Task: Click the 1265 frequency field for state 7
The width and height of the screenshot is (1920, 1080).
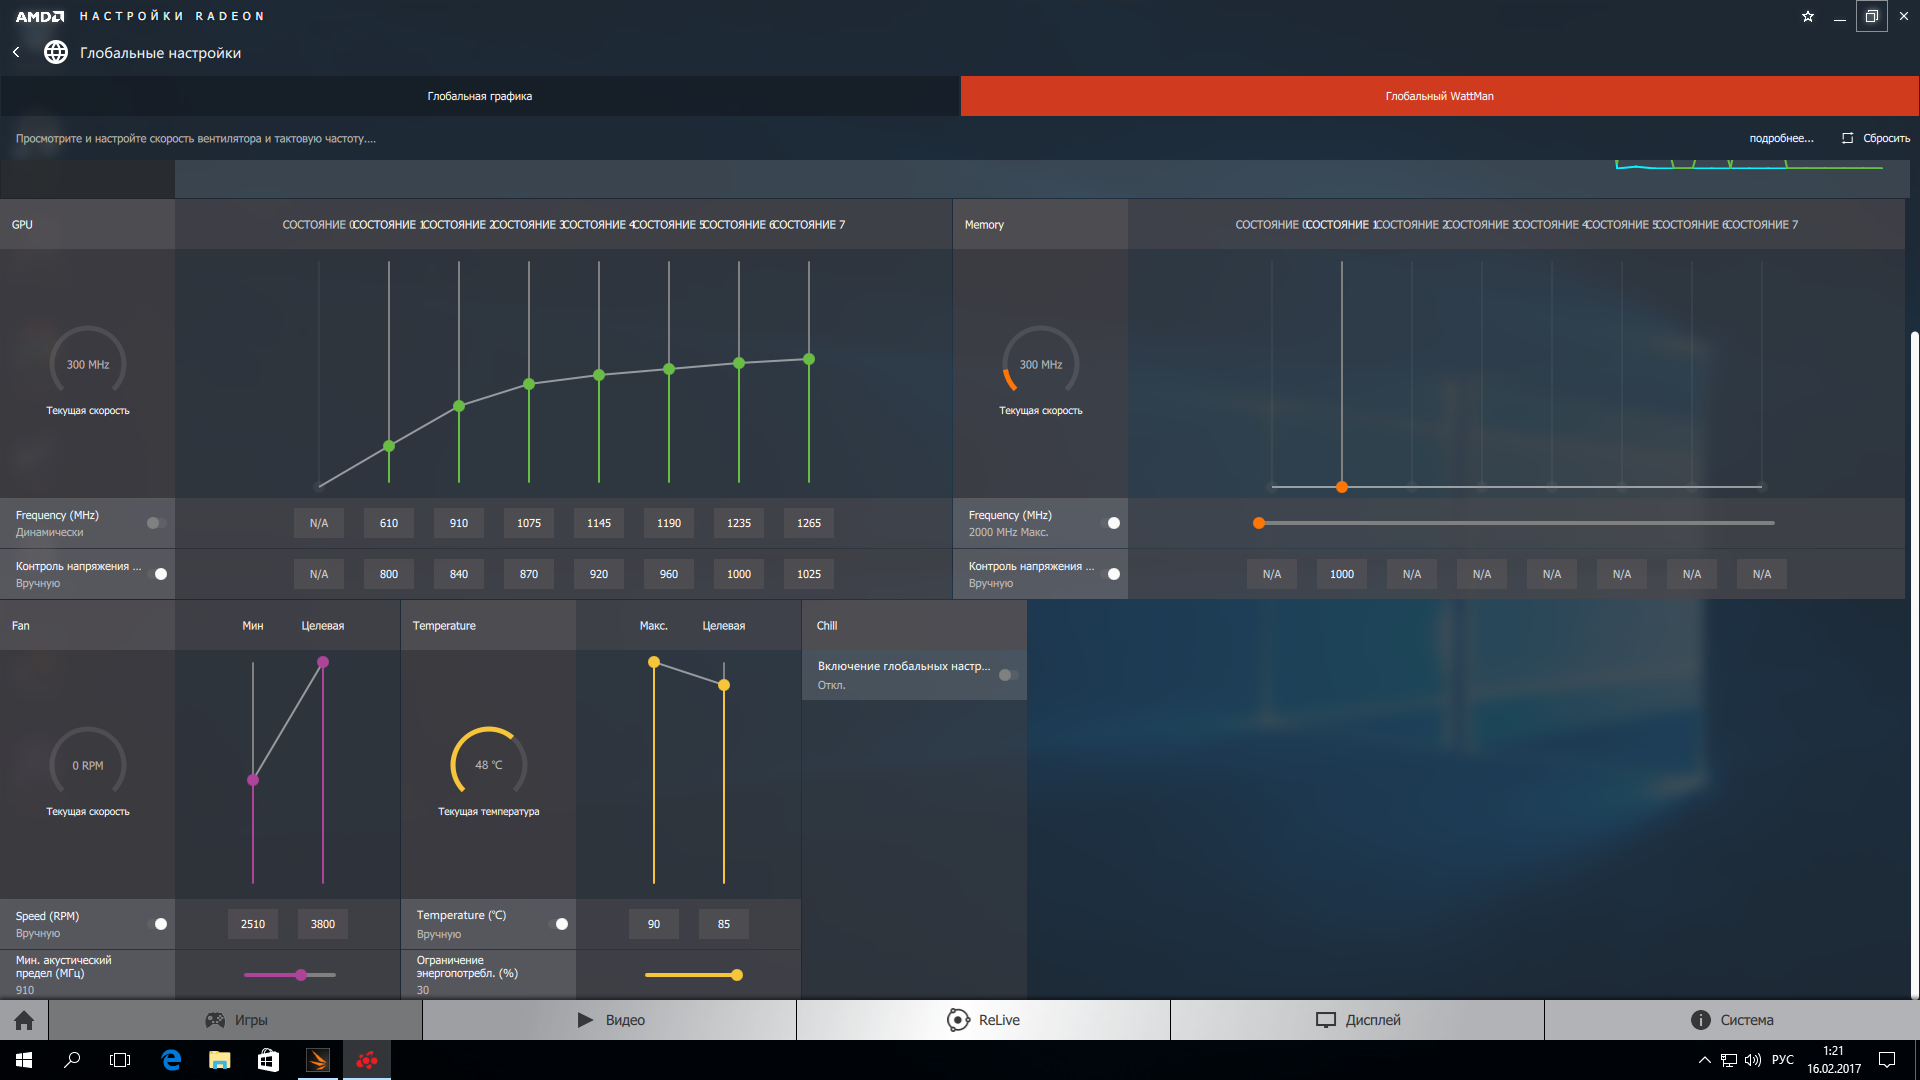Action: pyautogui.click(x=809, y=523)
